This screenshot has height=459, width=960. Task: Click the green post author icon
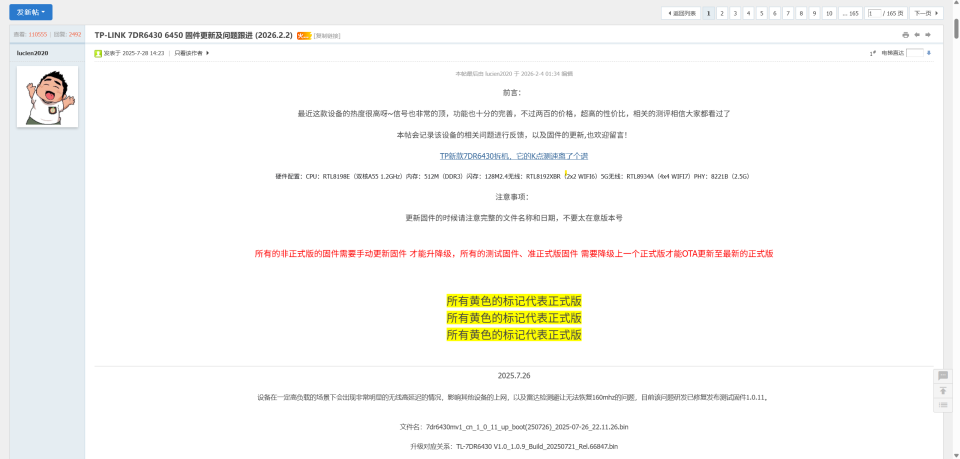click(x=98, y=53)
